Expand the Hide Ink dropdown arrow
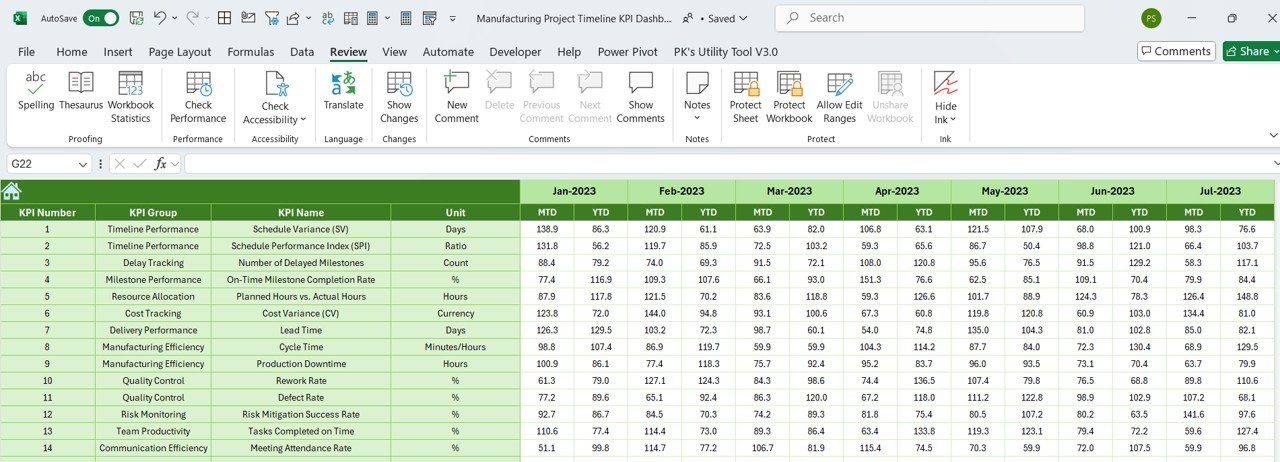The width and height of the screenshot is (1280, 462). click(x=954, y=120)
